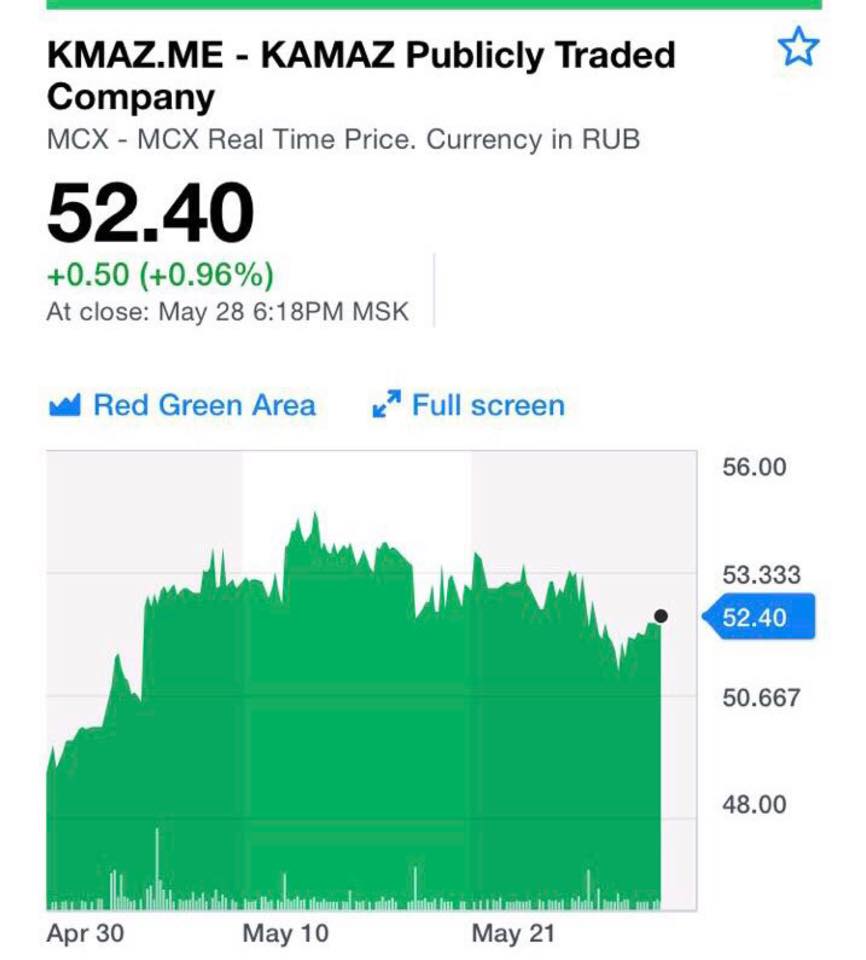Click the 50.667 price axis label
Screen dimensions: 866x960
point(761,697)
